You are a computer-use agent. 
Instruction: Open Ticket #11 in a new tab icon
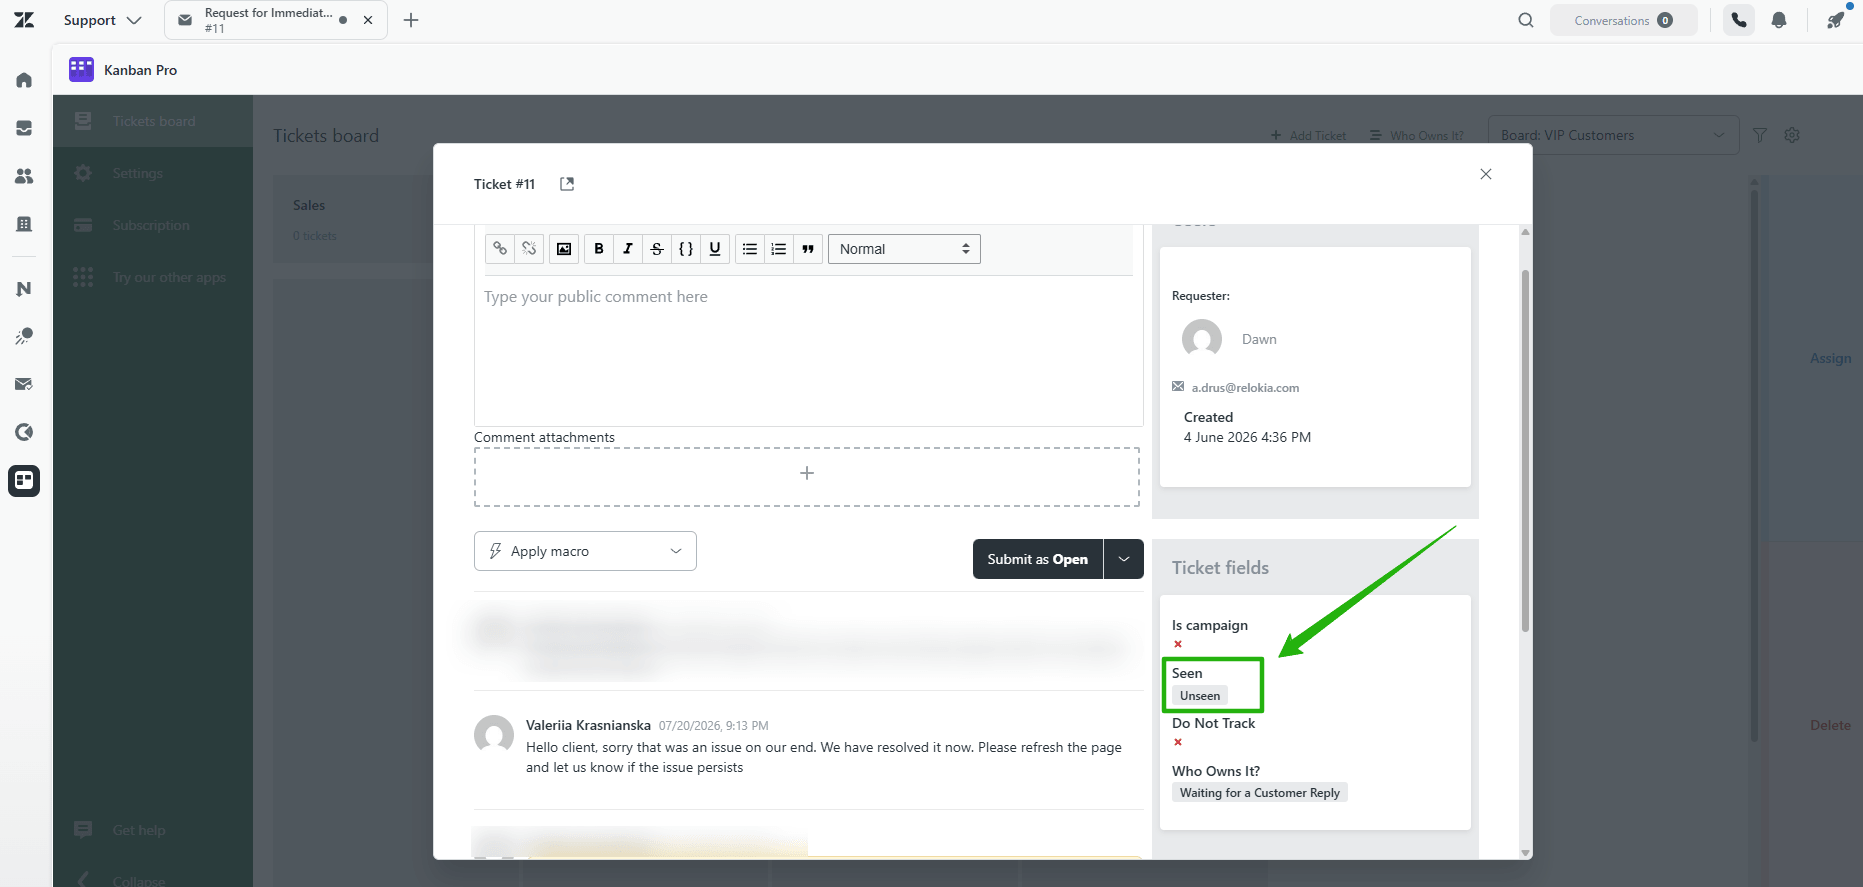(567, 184)
